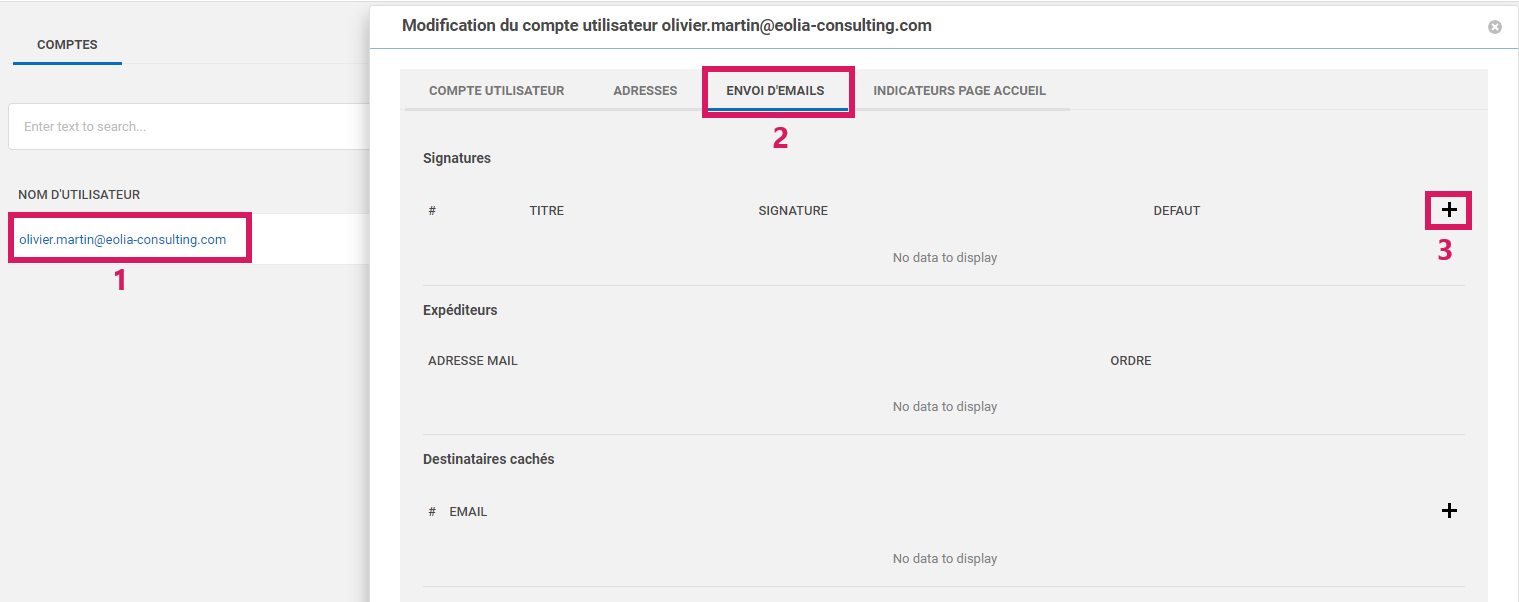
Task: Go to Indicateurs Page Accueil tab
Action: click(x=959, y=91)
